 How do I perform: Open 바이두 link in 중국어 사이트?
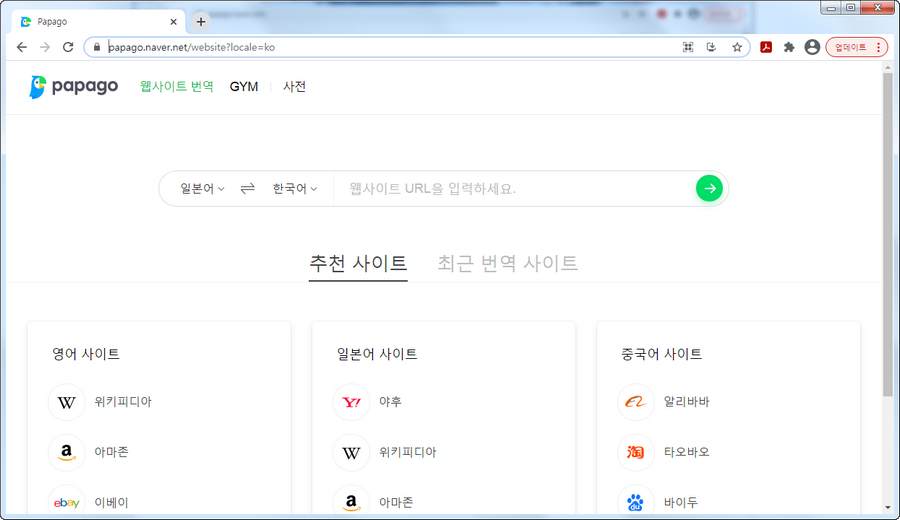tap(681, 503)
